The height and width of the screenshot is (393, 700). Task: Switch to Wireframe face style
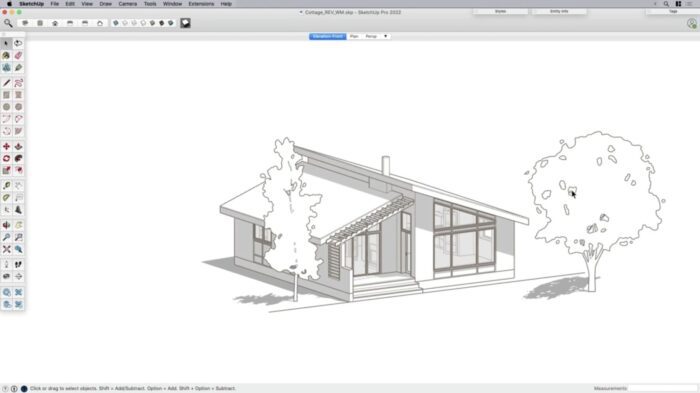[134, 23]
